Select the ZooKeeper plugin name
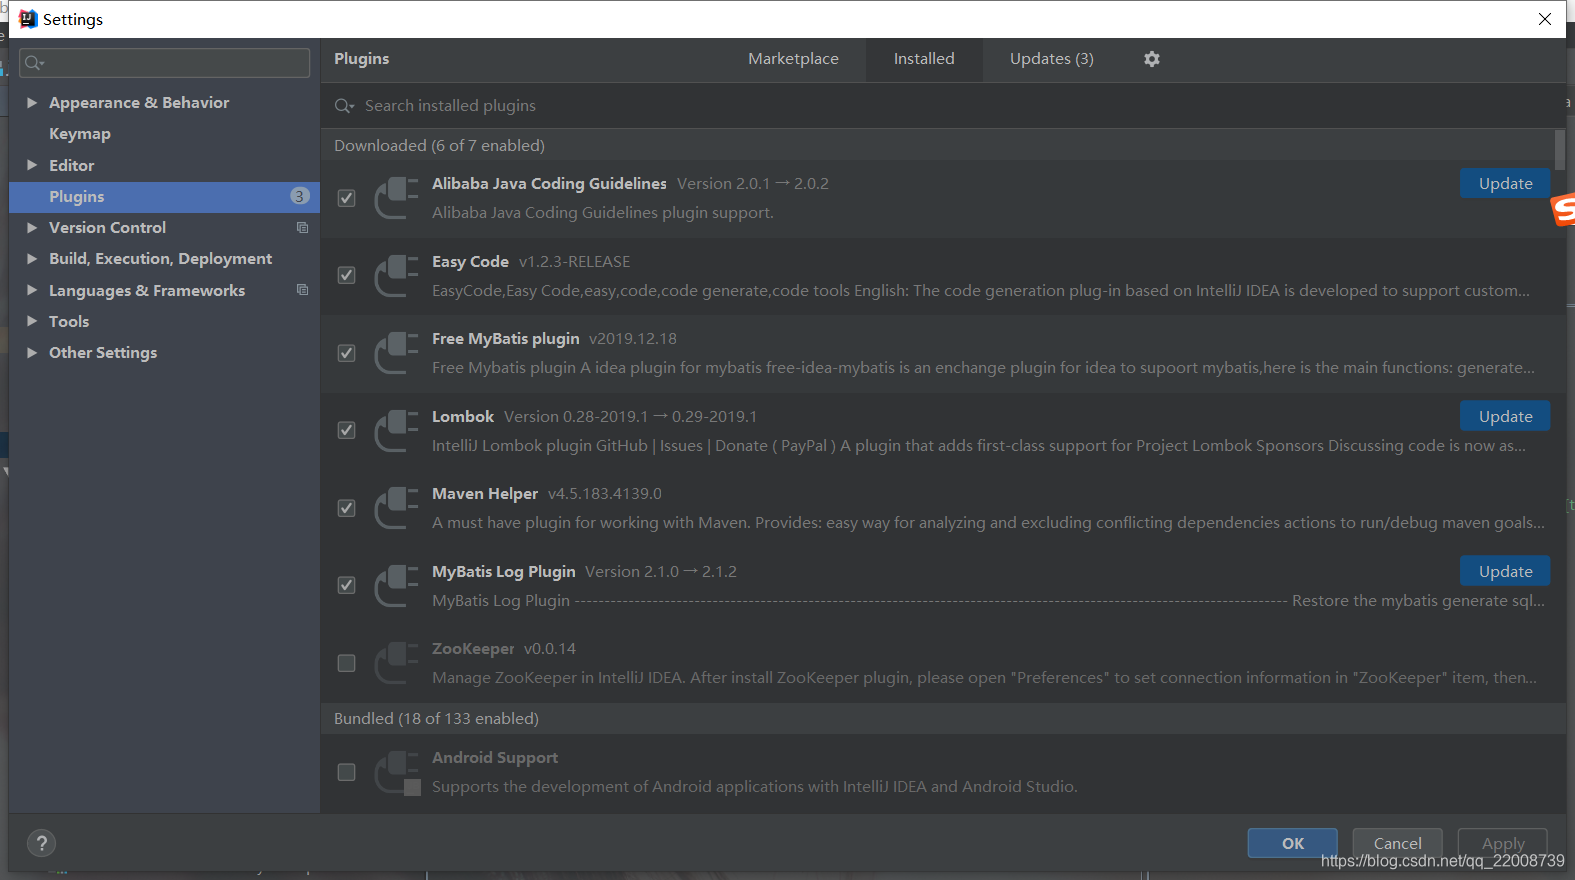 tap(473, 649)
